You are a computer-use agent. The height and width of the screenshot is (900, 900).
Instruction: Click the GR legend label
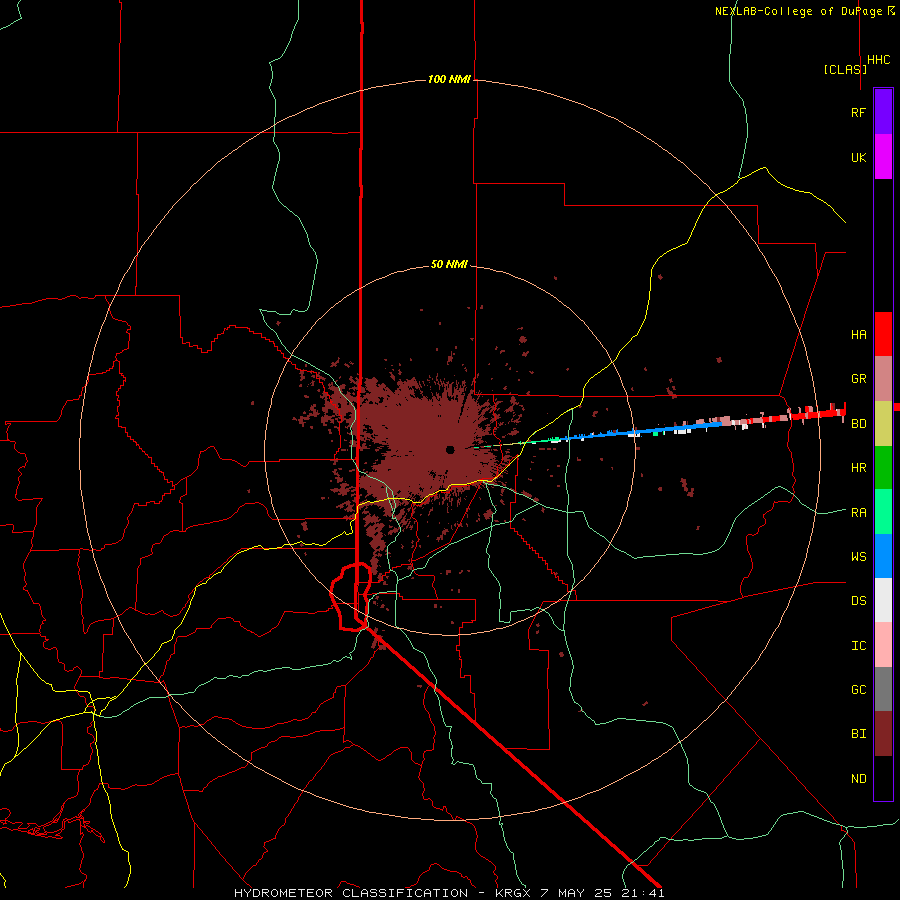pos(859,379)
